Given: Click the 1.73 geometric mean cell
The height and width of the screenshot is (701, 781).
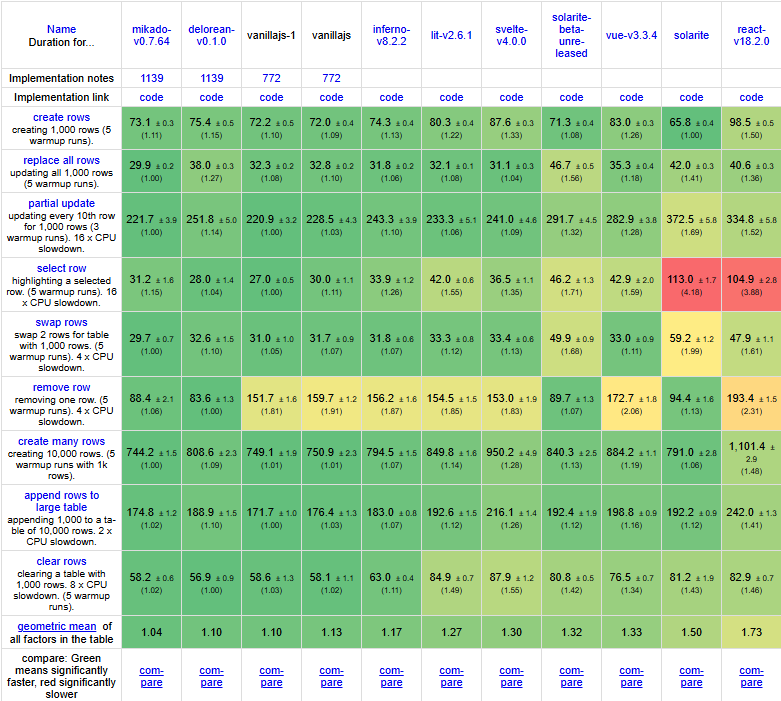Looking at the screenshot, I should (x=751, y=632).
